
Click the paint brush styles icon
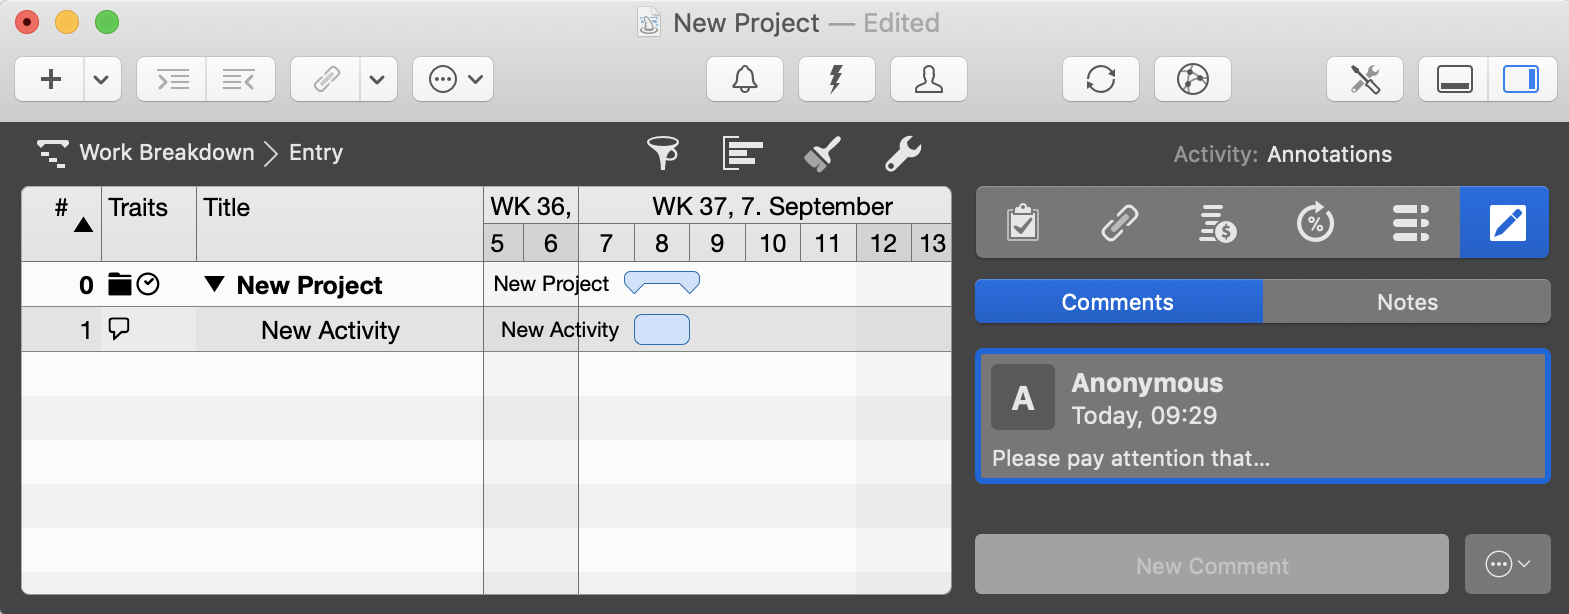(822, 153)
